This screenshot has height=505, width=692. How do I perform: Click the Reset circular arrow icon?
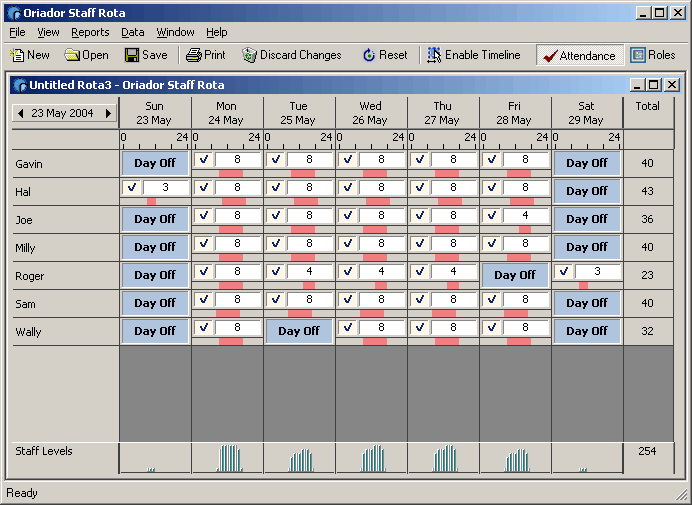(369, 55)
